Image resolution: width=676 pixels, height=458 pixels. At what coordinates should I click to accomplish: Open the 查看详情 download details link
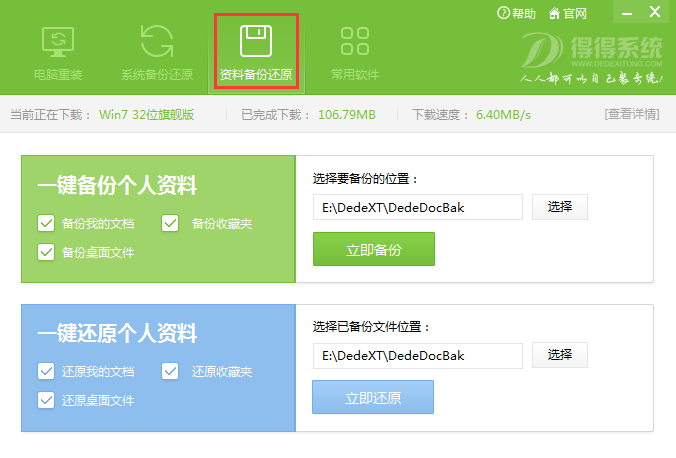point(632,114)
